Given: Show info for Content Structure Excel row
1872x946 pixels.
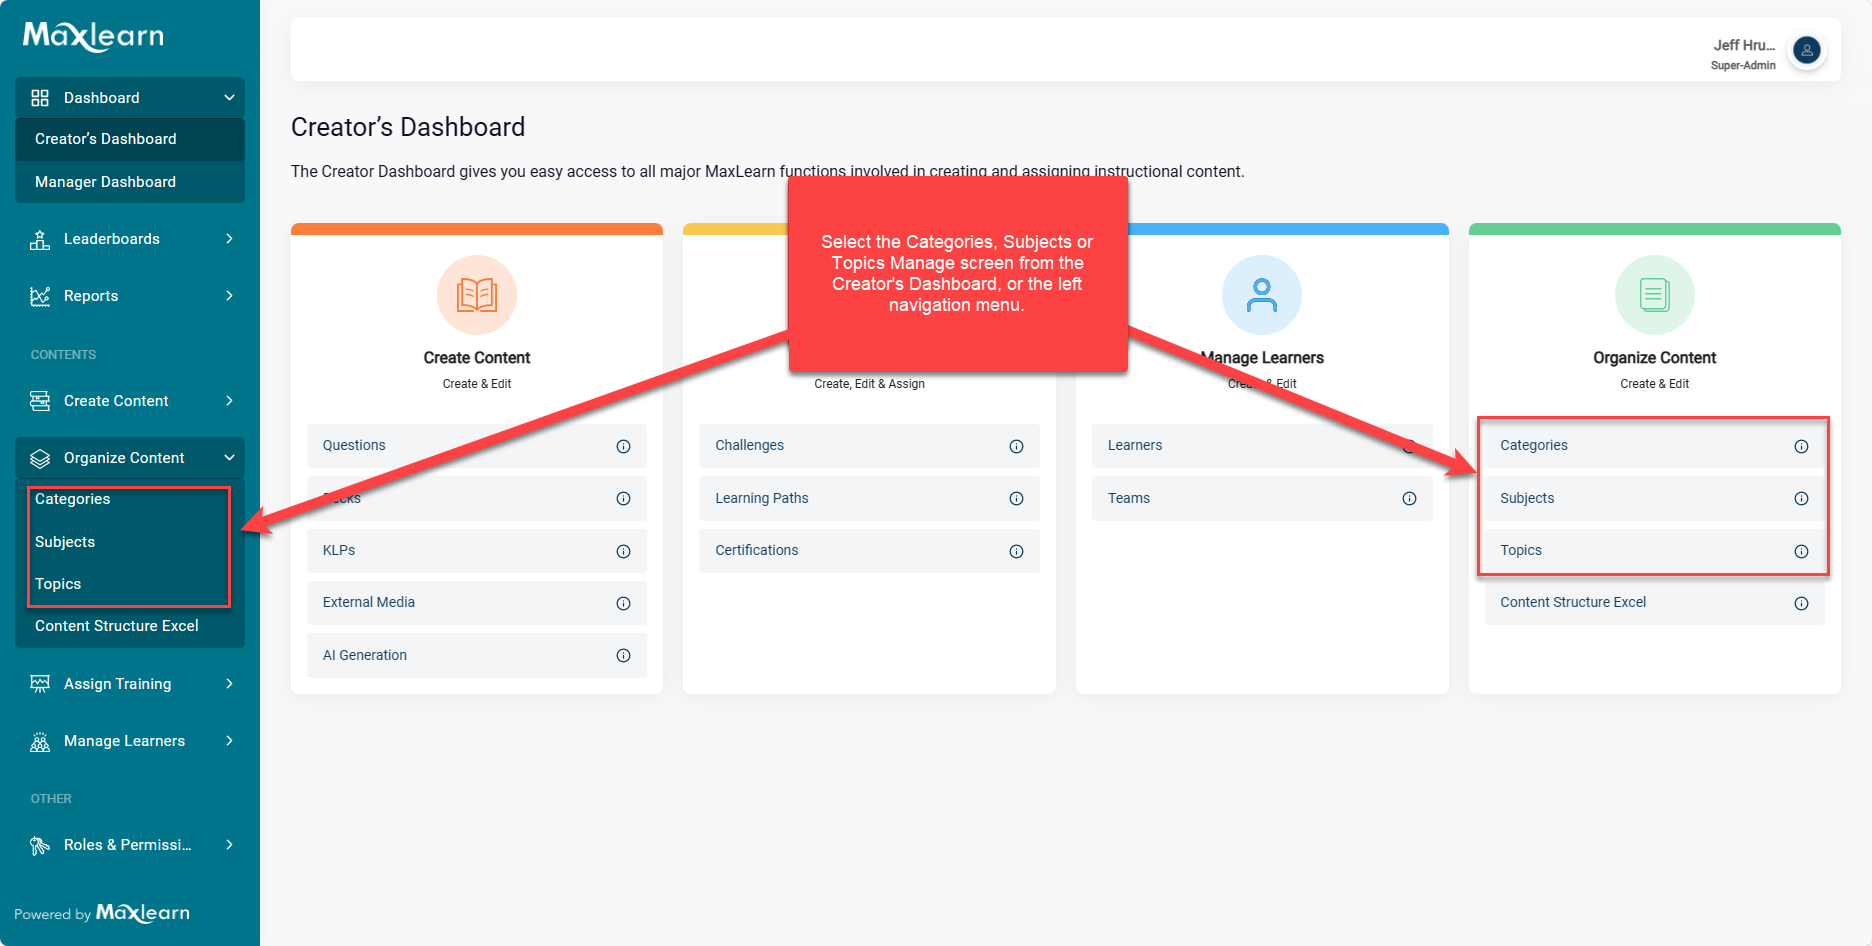Looking at the screenshot, I should pos(1802,603).
